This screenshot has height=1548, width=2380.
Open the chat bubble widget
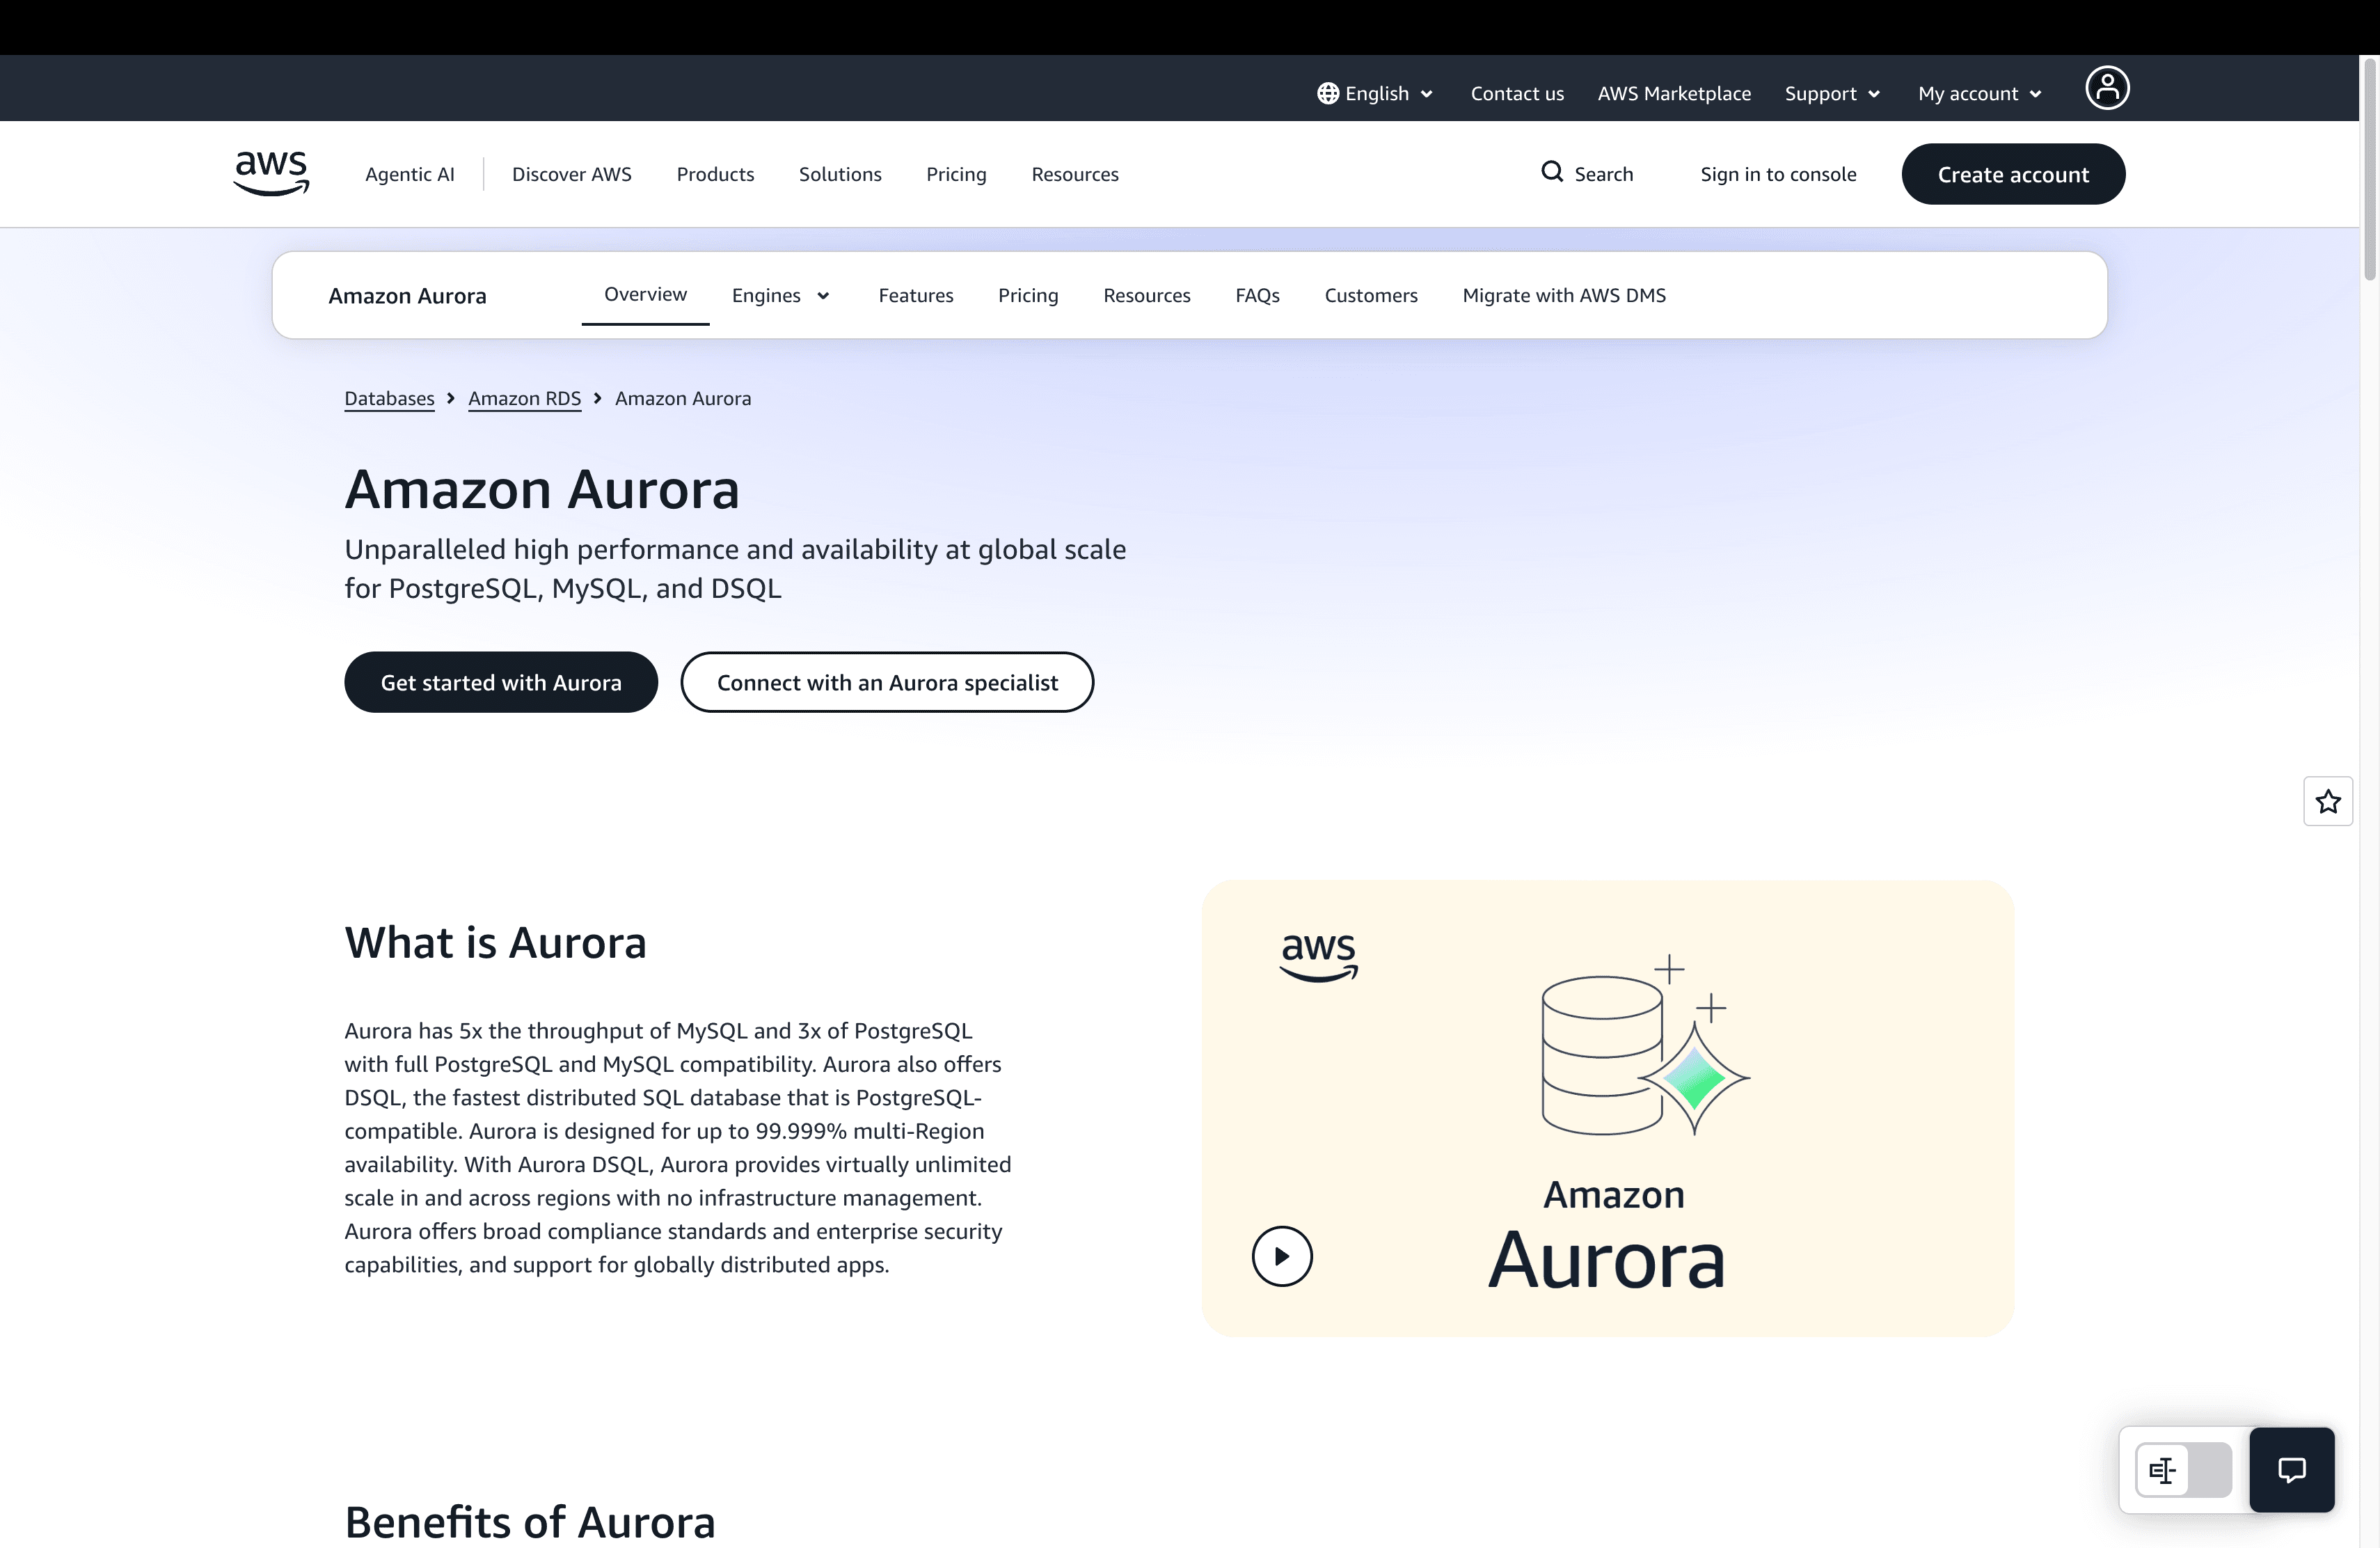tap(2292, 1469)
